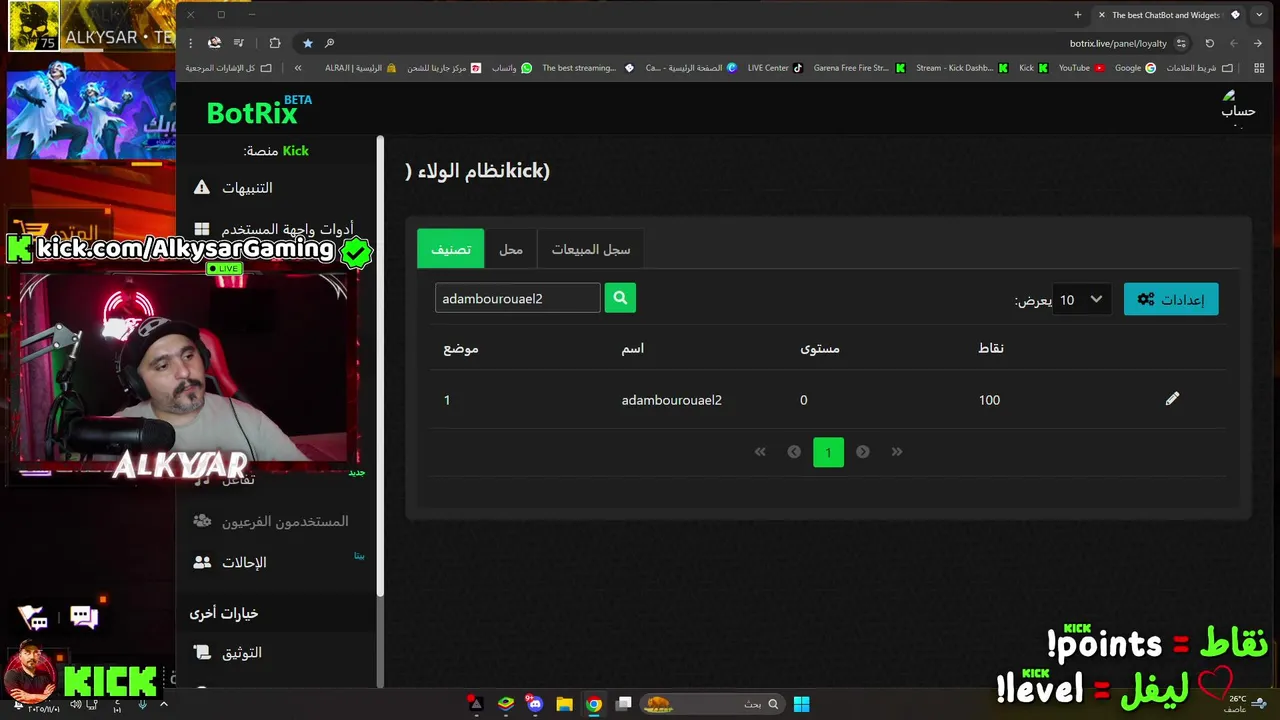Viewport: 1280px width, 720px height.
Task: Open the browser extensions puzzle icon
Action: pyautogui.click(x=275, y=43)
